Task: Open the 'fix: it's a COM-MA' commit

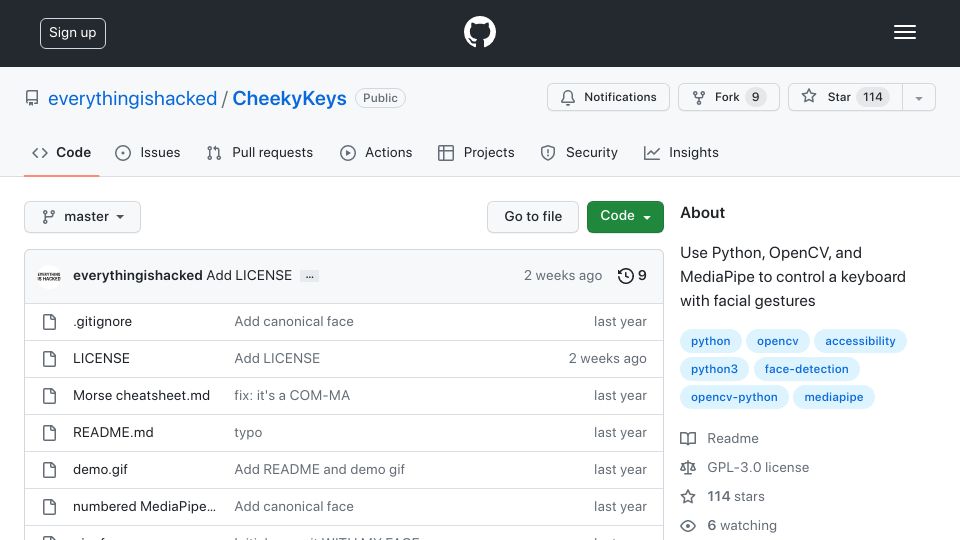Action: (292, 396)
